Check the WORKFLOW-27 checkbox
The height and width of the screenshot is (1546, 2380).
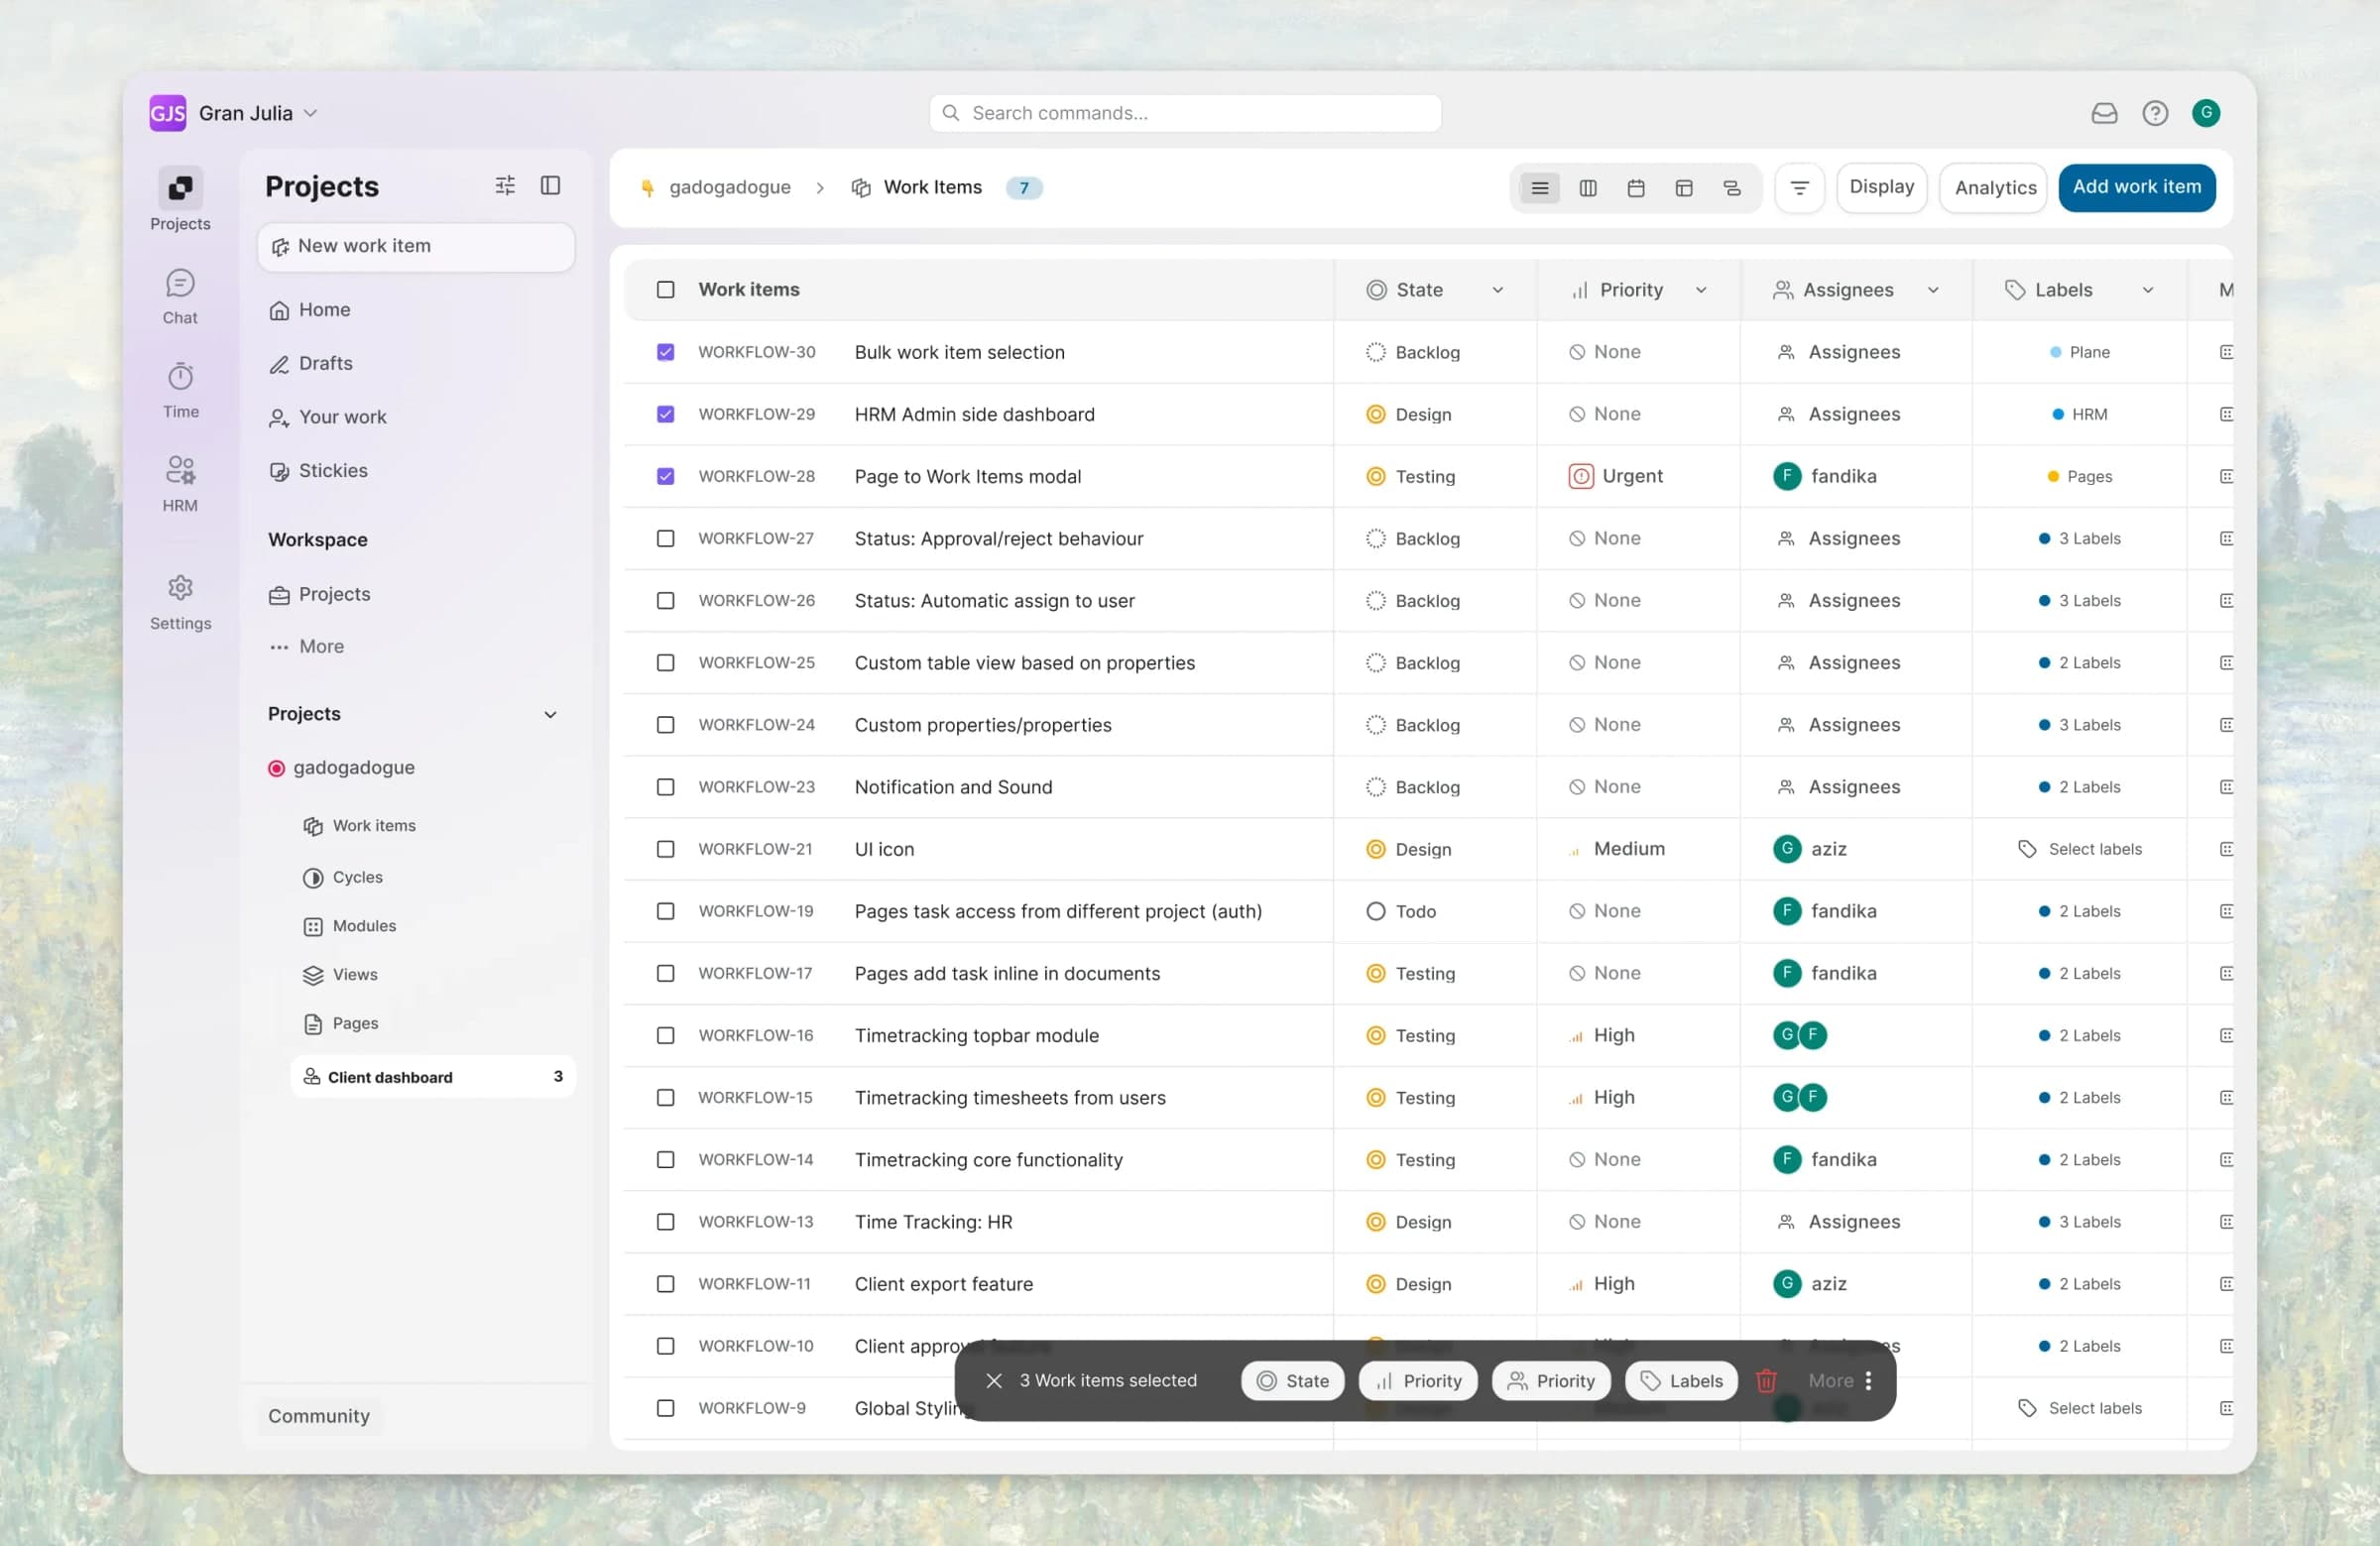(665, 538)
